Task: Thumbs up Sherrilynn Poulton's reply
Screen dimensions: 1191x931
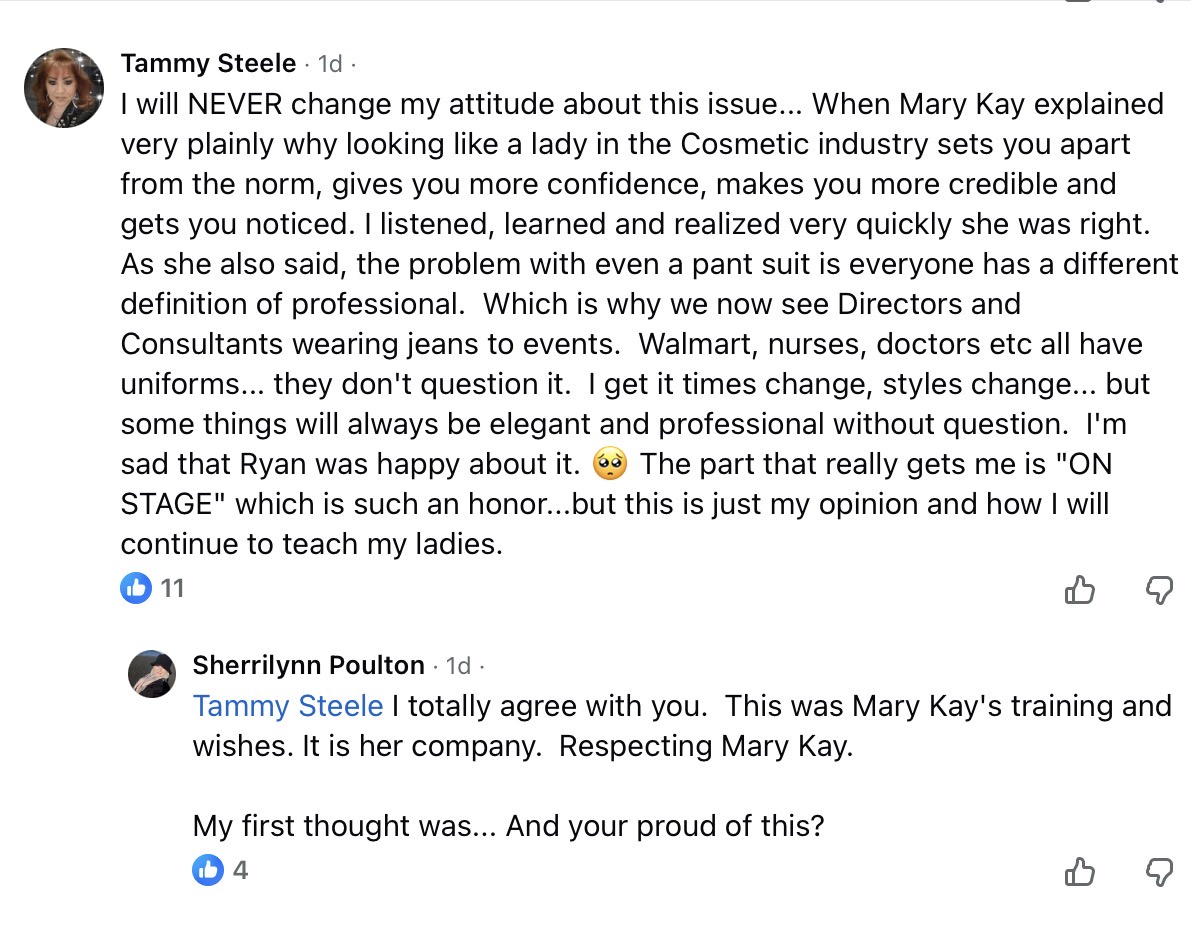Action: pos(1080,872)
